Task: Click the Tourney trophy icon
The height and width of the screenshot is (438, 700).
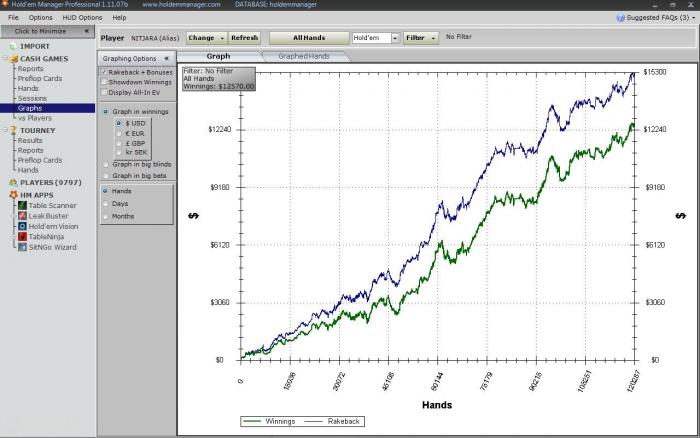Action: pyautogui.click(x=13, y=130)
